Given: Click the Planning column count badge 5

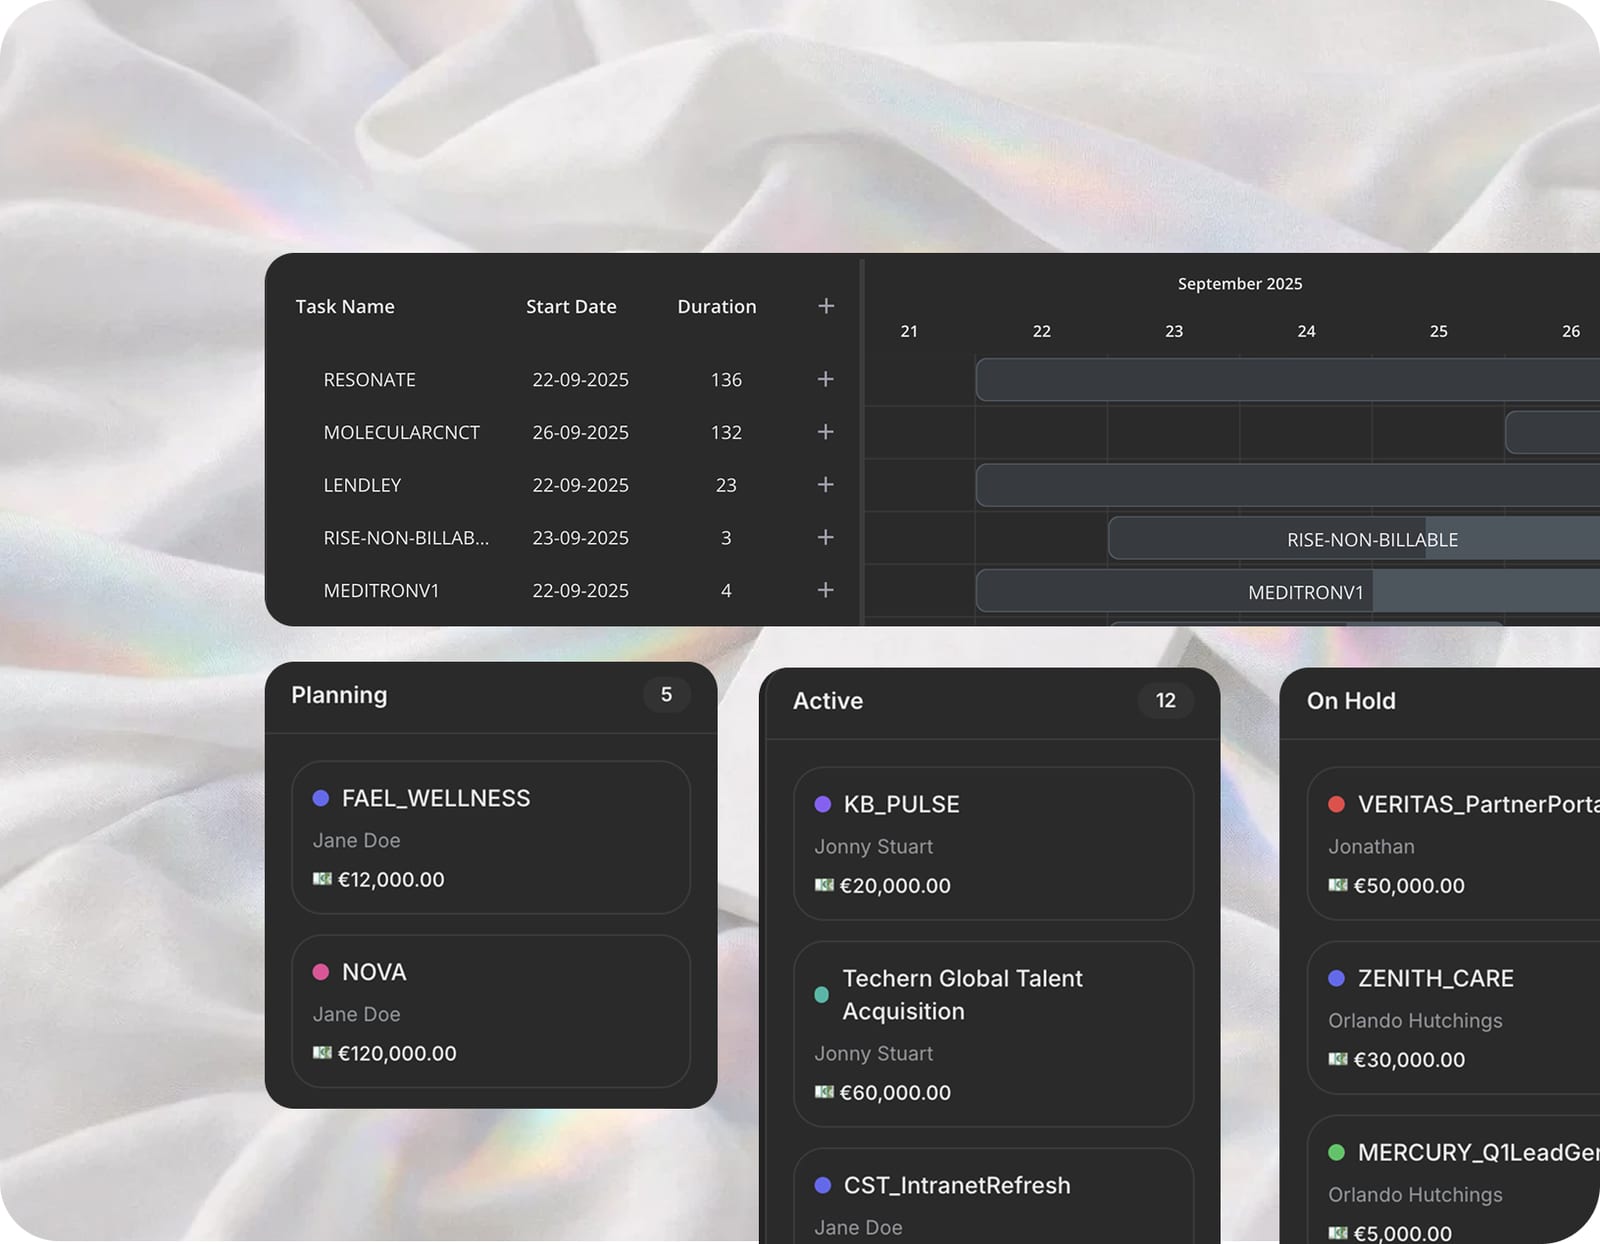Looking at the screenshot, I should tap(666, 694).
